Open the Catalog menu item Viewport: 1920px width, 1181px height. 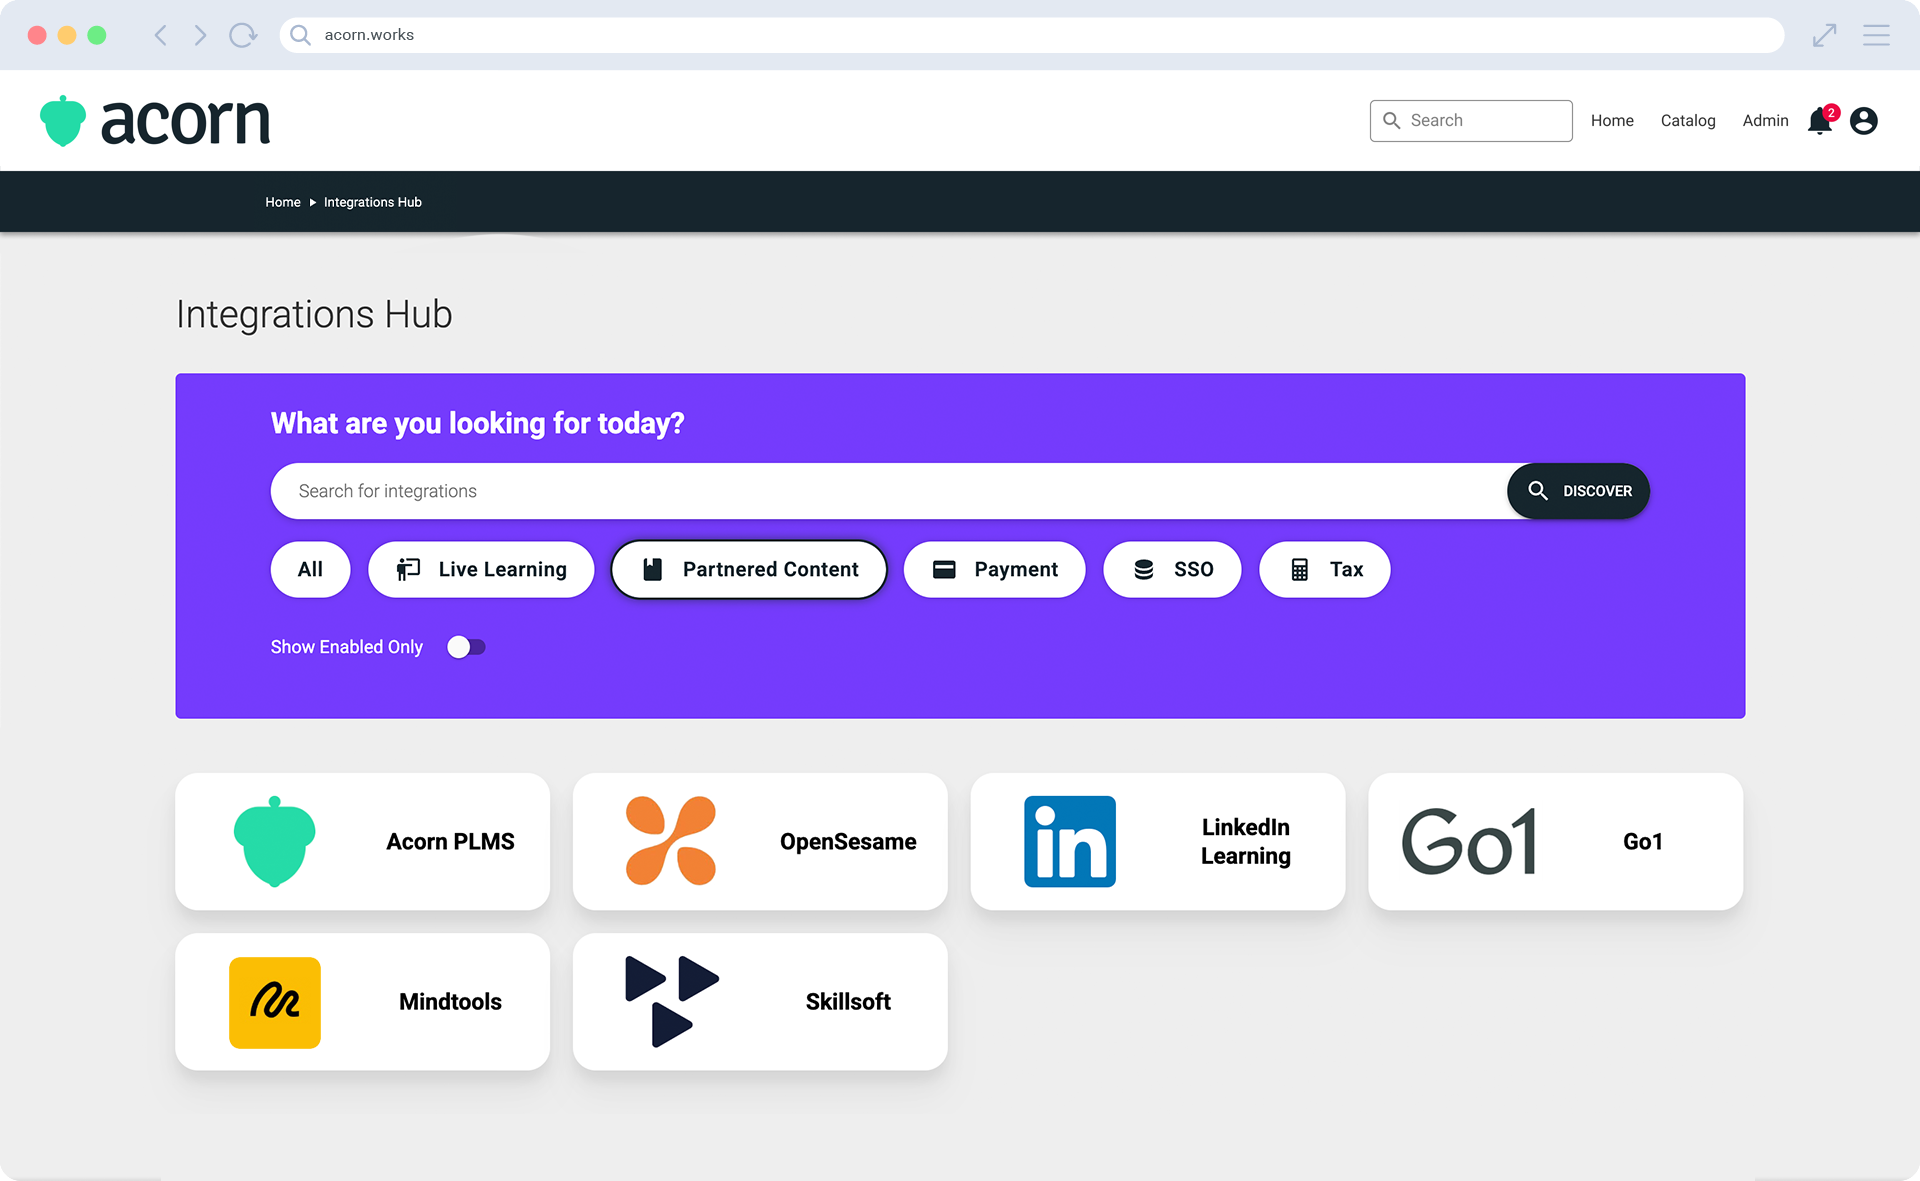click(x=1687, y=120)
